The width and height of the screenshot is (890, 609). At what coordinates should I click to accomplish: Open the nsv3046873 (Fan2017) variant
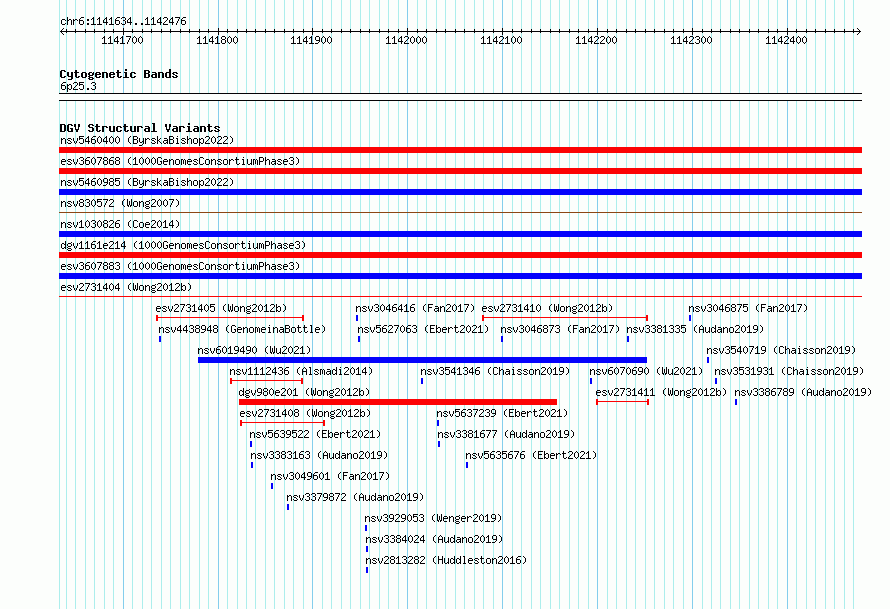[x=560, y=329]
